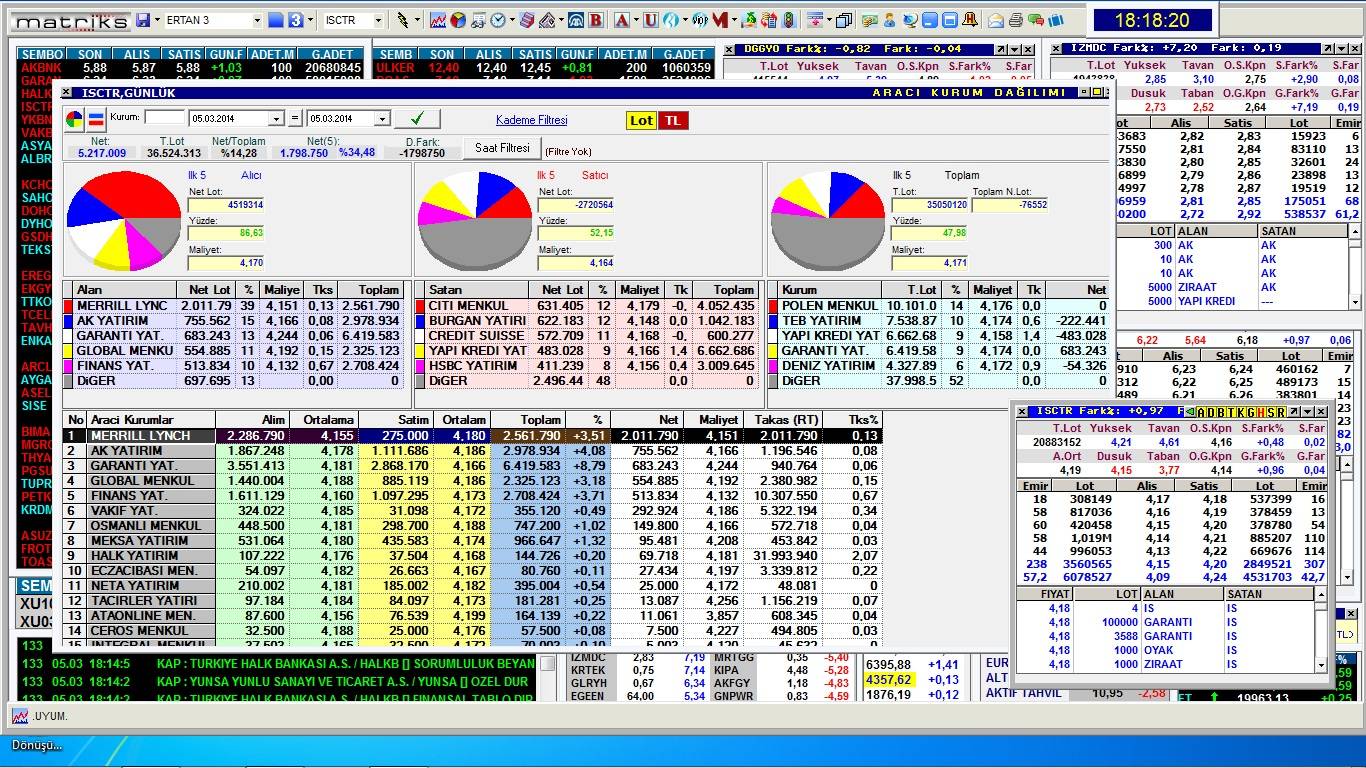This screenshot has width=1366, height=768.
Task: Open the envelope messages icon
Action: pos(996,20)
